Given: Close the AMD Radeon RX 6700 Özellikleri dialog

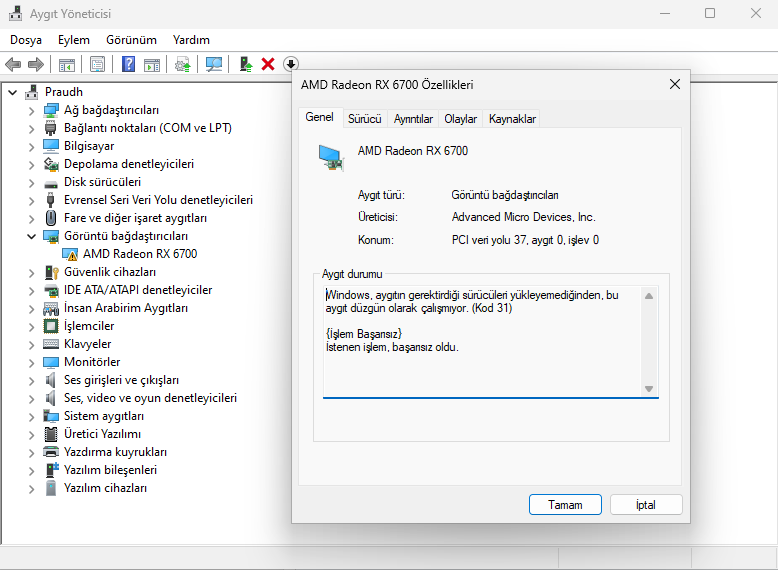Looking at the screenshot, I should 675,84.
